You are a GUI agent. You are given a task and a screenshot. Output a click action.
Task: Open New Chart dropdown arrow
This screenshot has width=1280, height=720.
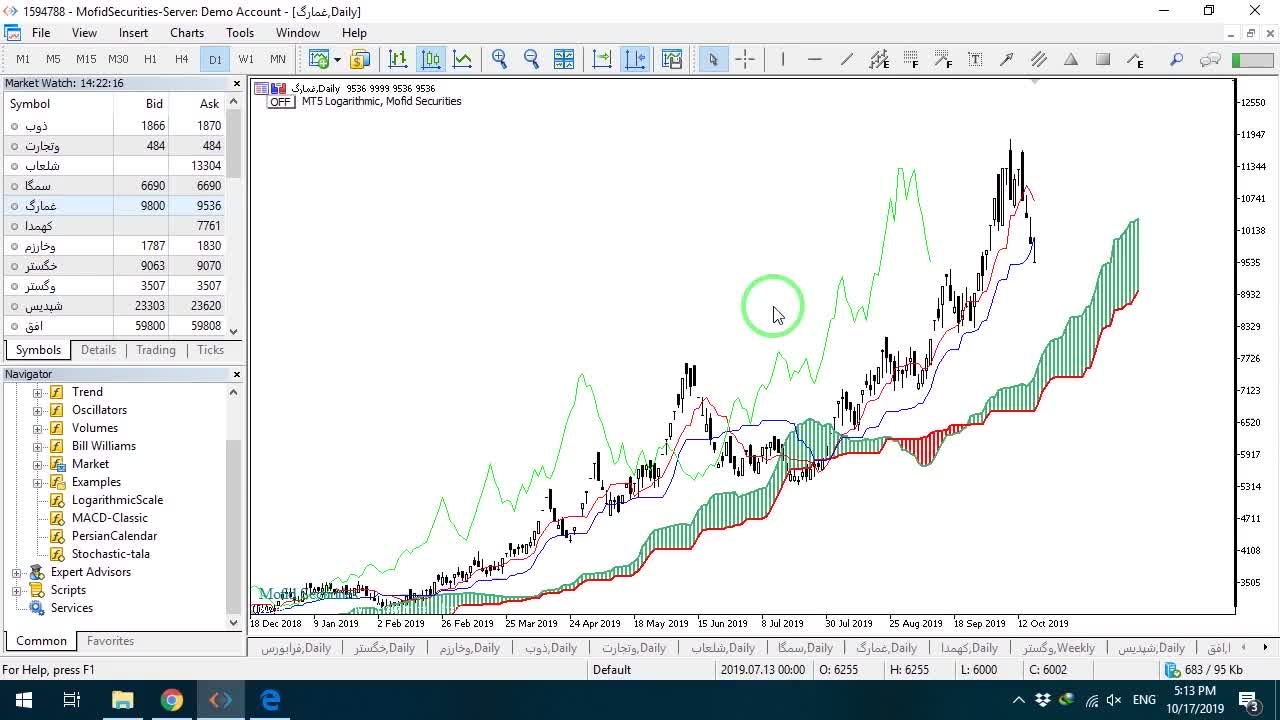(337, 60)
